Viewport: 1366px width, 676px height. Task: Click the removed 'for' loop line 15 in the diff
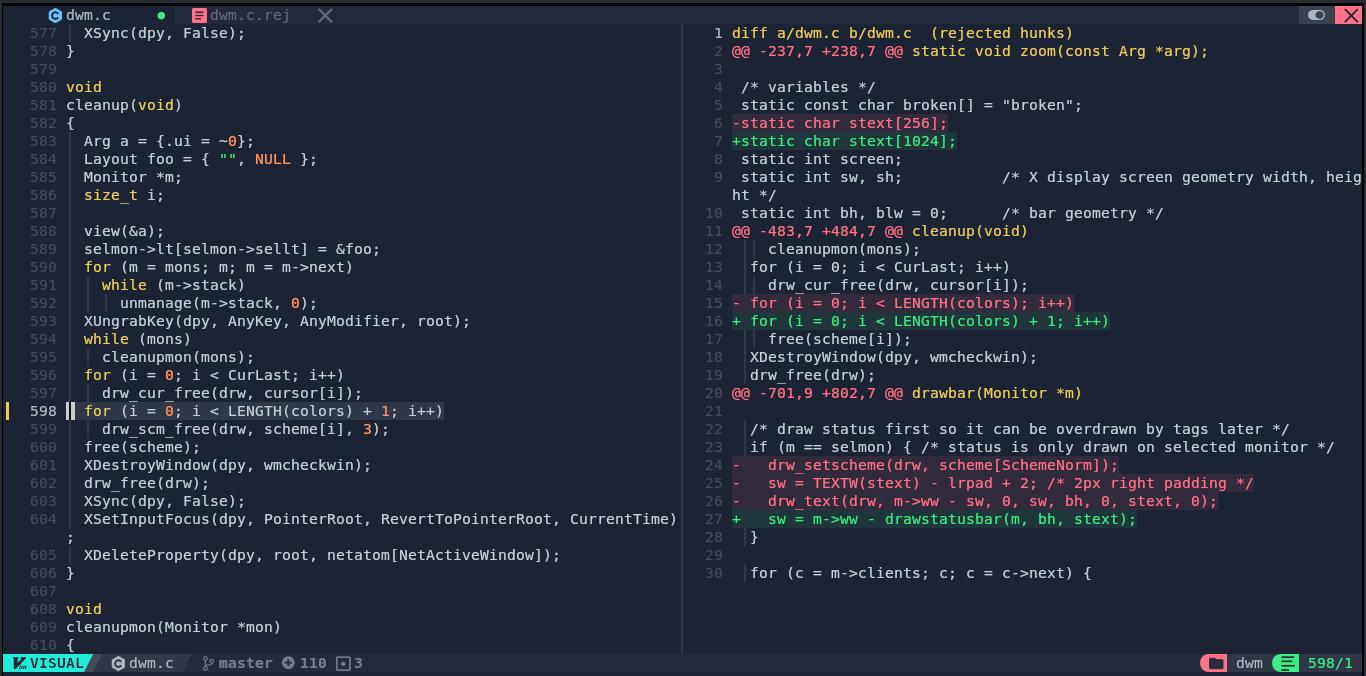(x=902, y=303)
